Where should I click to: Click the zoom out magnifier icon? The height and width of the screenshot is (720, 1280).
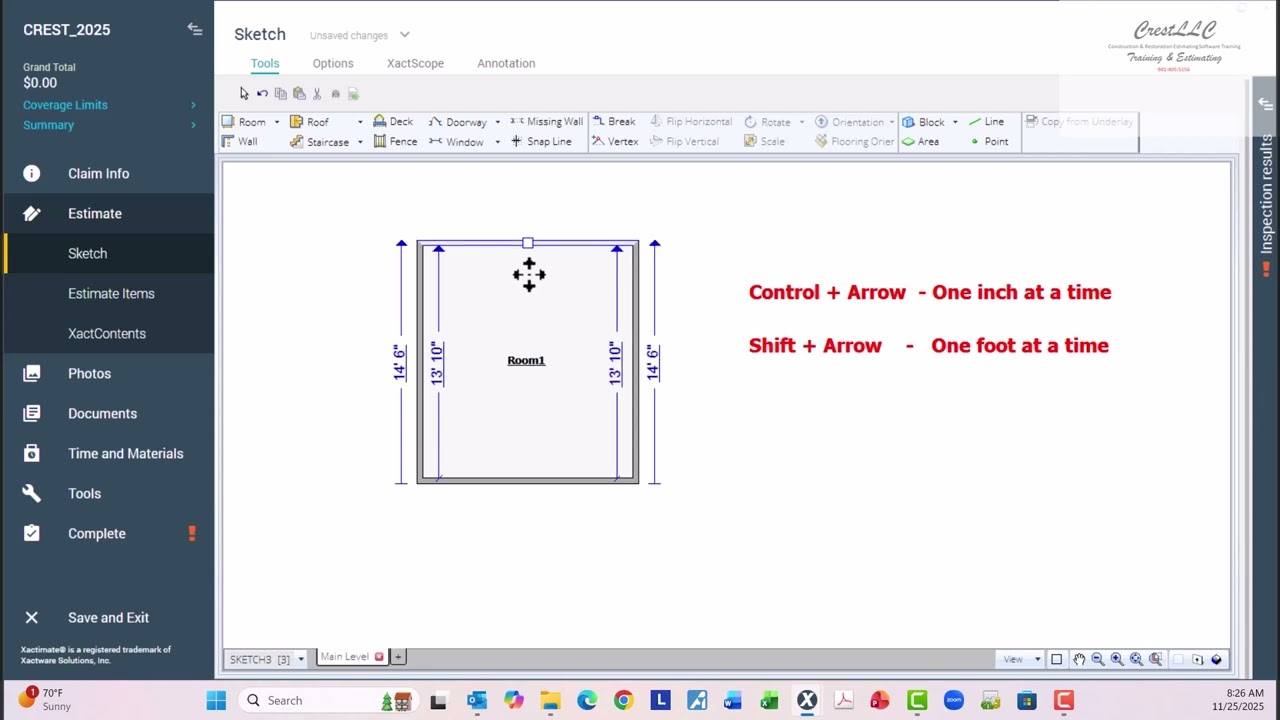pyautogui.click(x=1098, y=659)
